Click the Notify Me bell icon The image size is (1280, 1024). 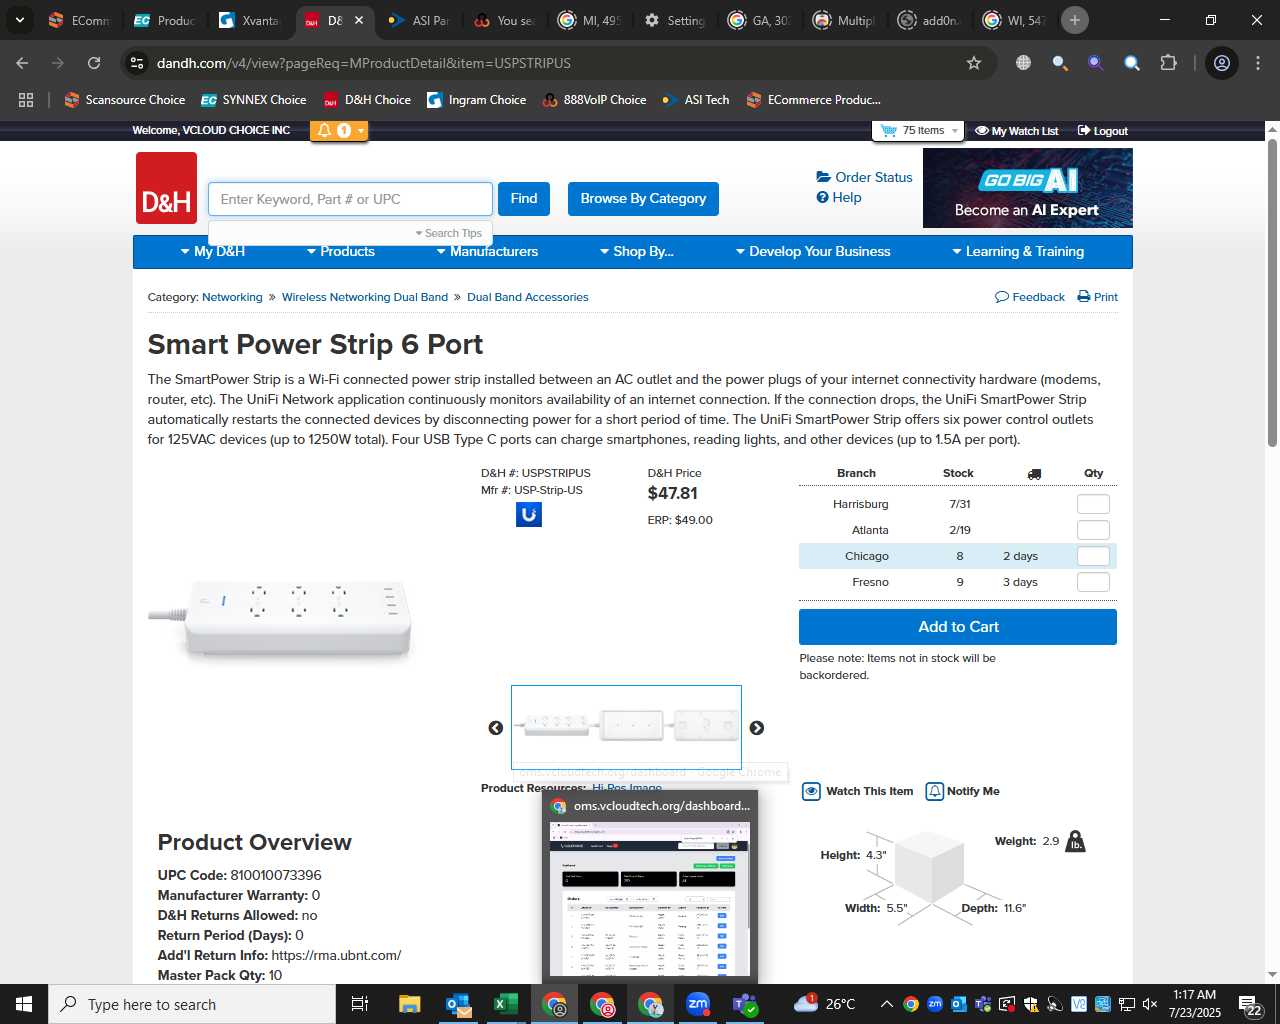click(935, 791)
